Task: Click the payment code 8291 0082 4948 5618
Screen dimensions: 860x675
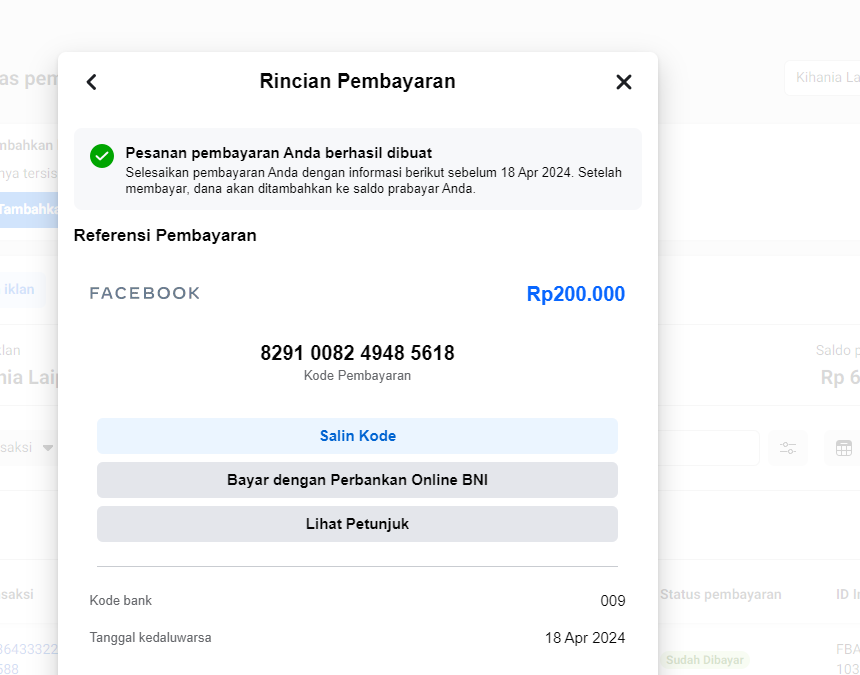Action: click(x=357, y=353)
